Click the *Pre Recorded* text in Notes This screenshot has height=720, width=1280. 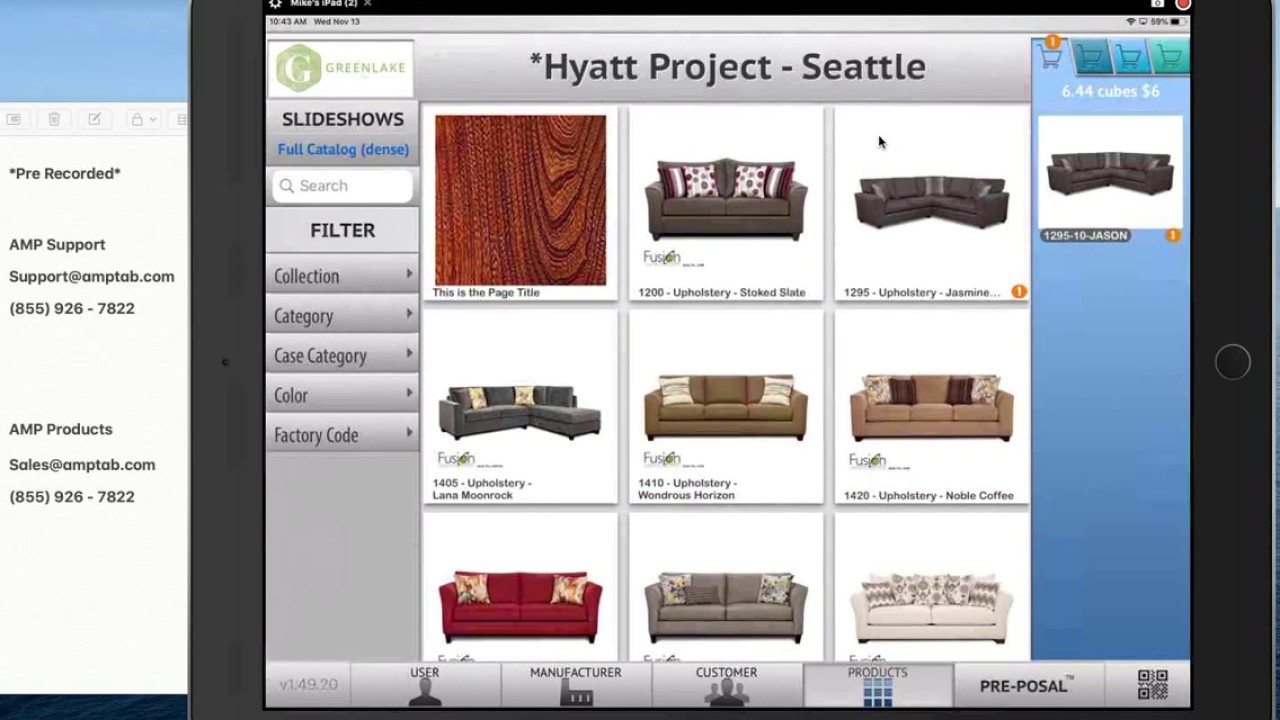(65, 174)
